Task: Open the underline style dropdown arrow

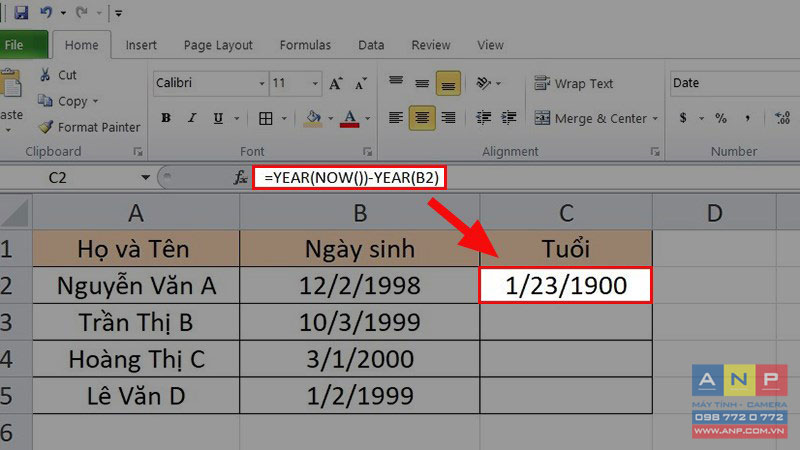Action: coord(237,118)
